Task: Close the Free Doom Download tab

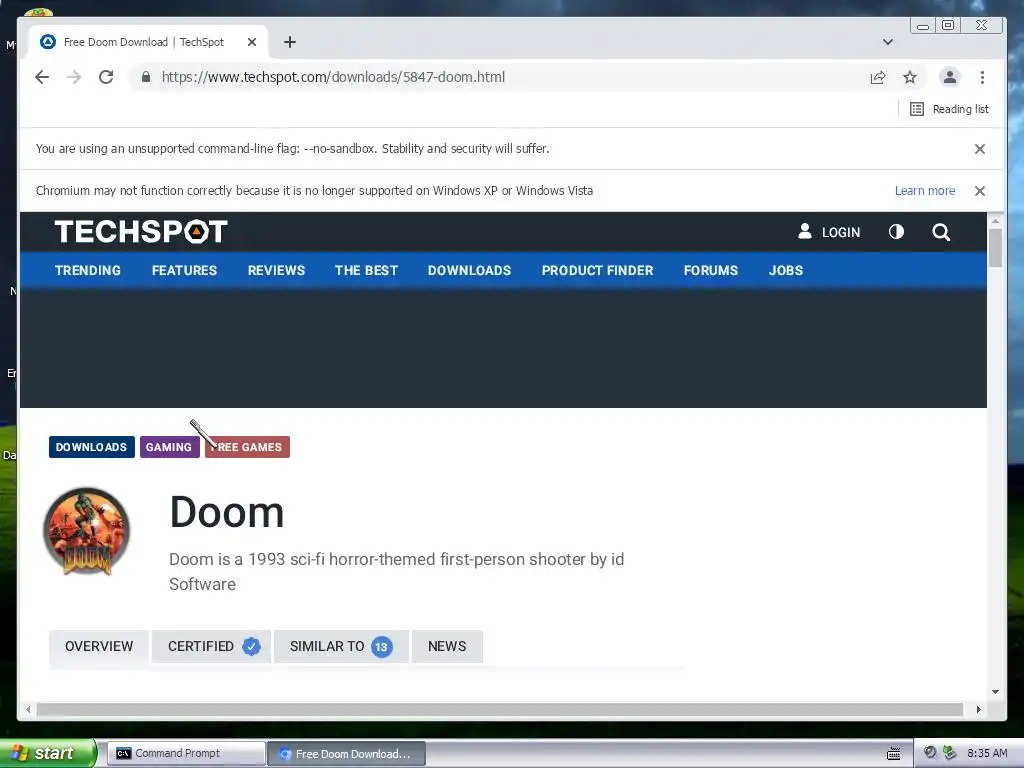Action: pos(252,42)
